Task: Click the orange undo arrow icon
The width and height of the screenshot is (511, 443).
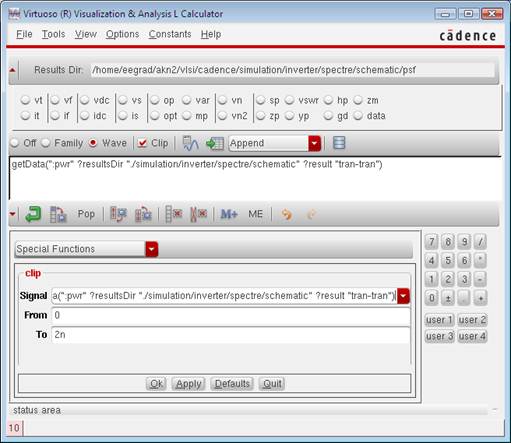Action: point(287,214)
